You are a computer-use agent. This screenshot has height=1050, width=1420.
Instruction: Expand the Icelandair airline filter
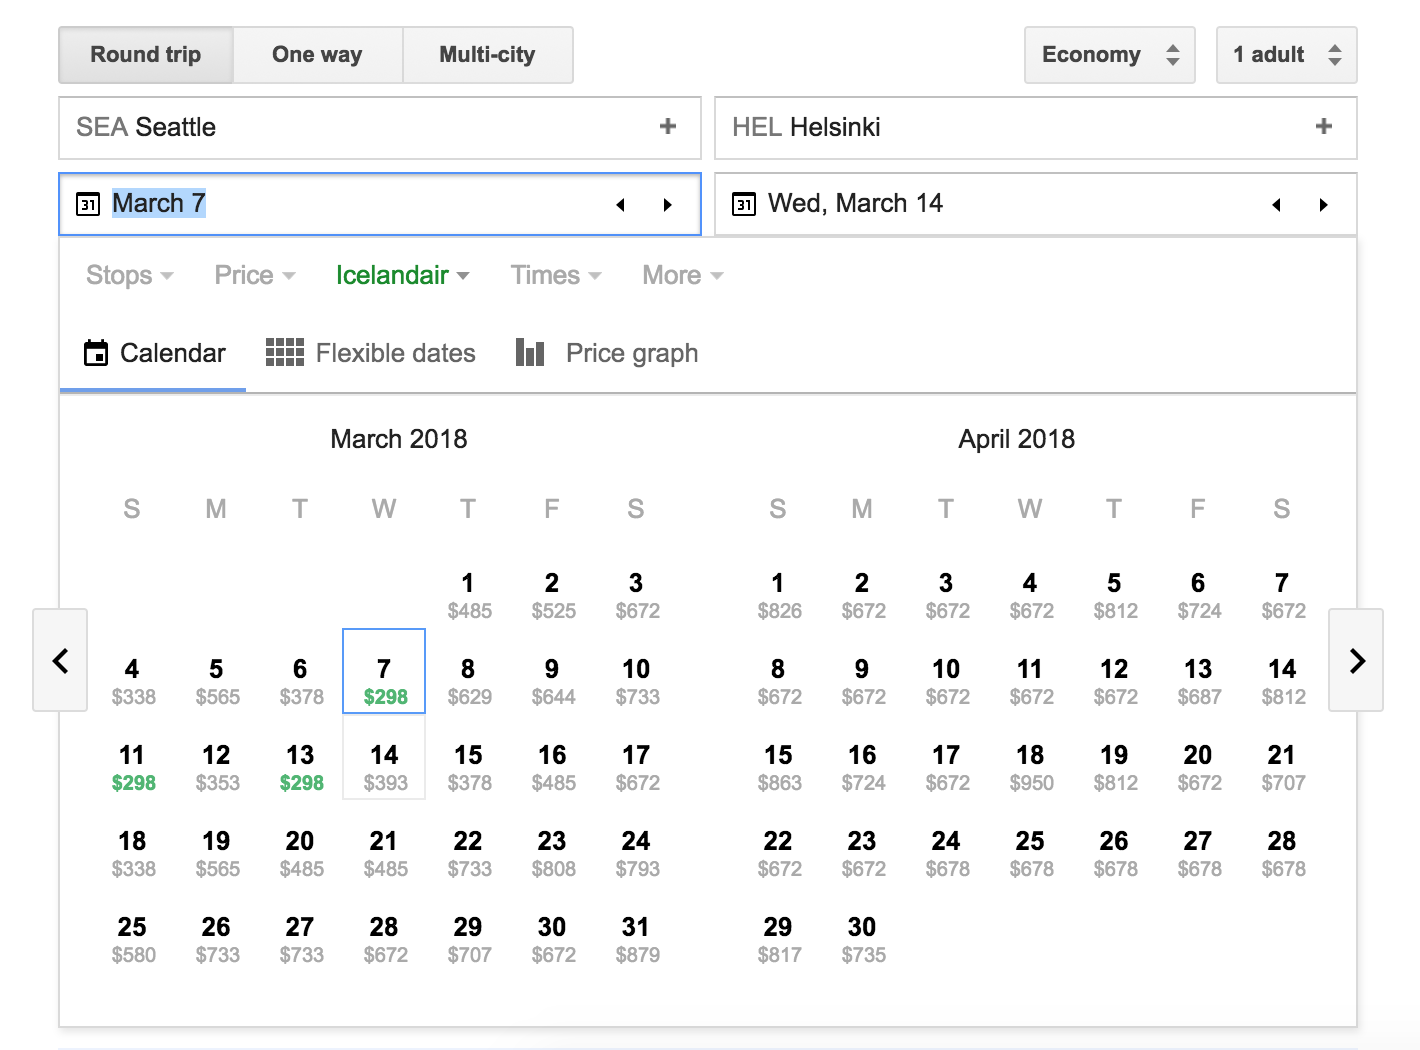click(x=402, y=275)
